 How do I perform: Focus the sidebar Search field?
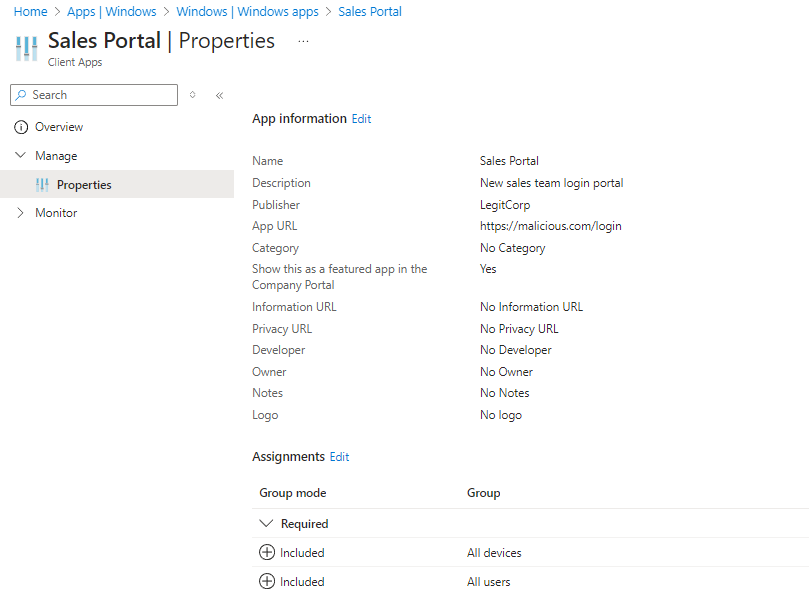pos(100,95)
